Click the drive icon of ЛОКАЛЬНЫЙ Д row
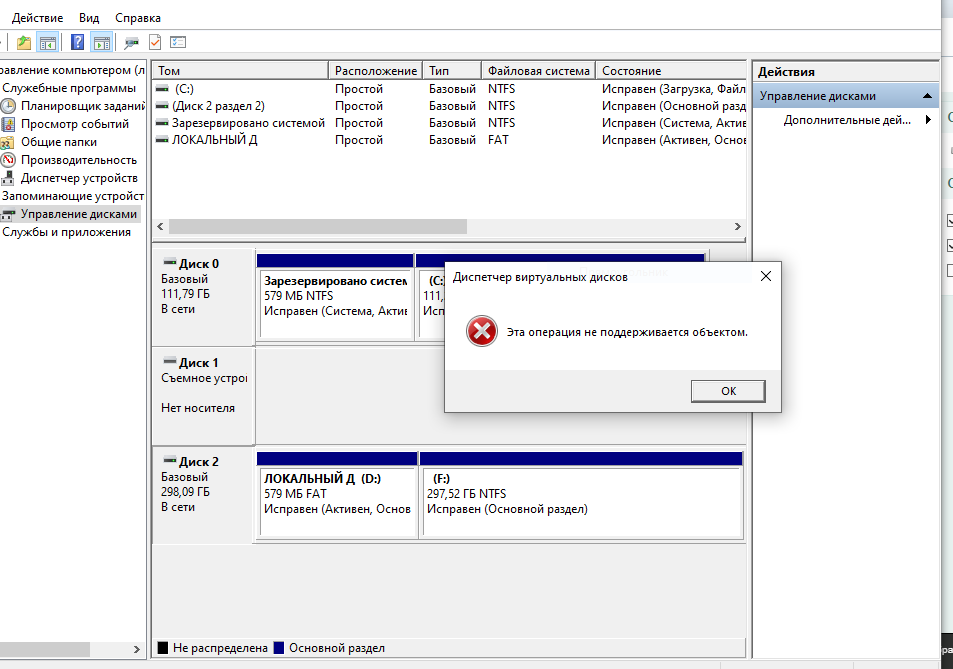 pyautogui.click(x=162, y=140)
